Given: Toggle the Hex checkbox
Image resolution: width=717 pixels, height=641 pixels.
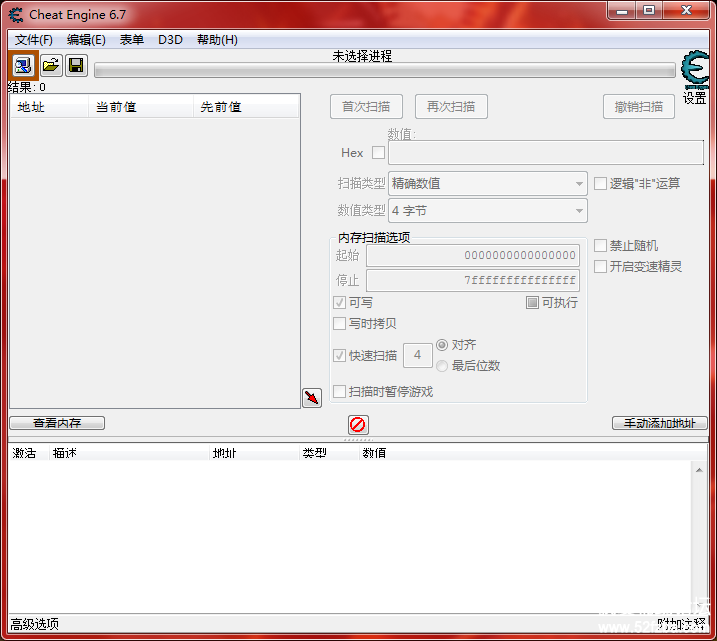Looking at the screenshot, I should pos(378,153).
